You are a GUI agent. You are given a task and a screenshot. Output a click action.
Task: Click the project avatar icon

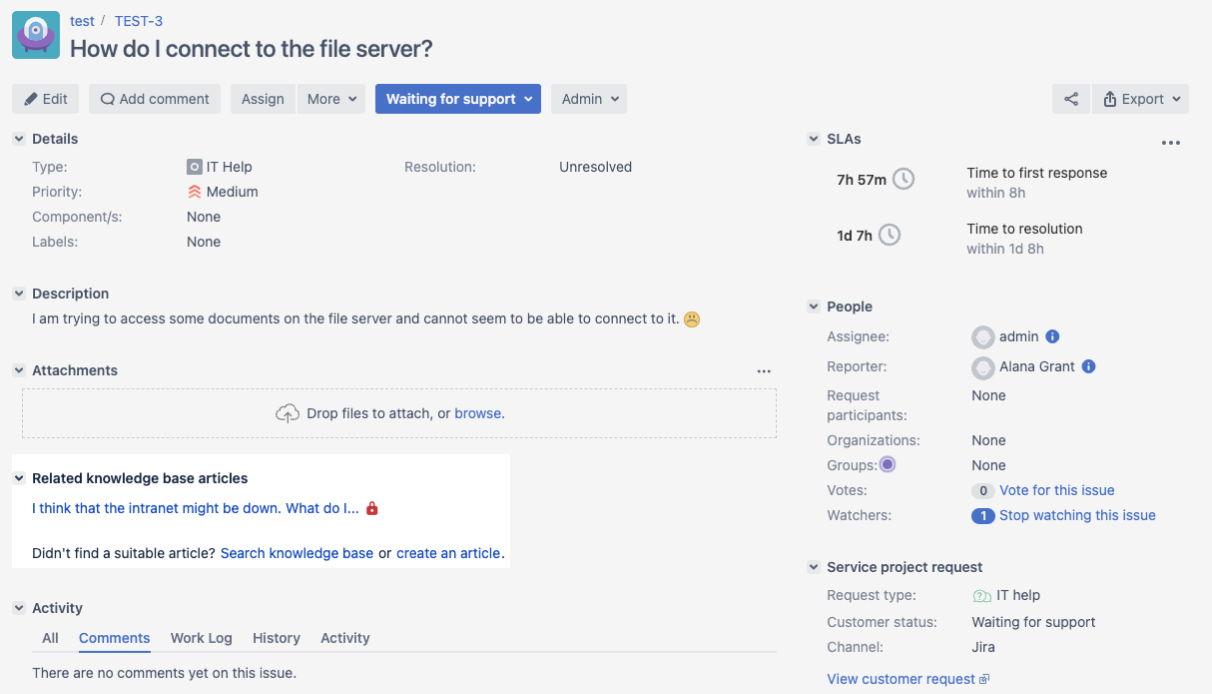pyautogui.click(x=36, y=35)
